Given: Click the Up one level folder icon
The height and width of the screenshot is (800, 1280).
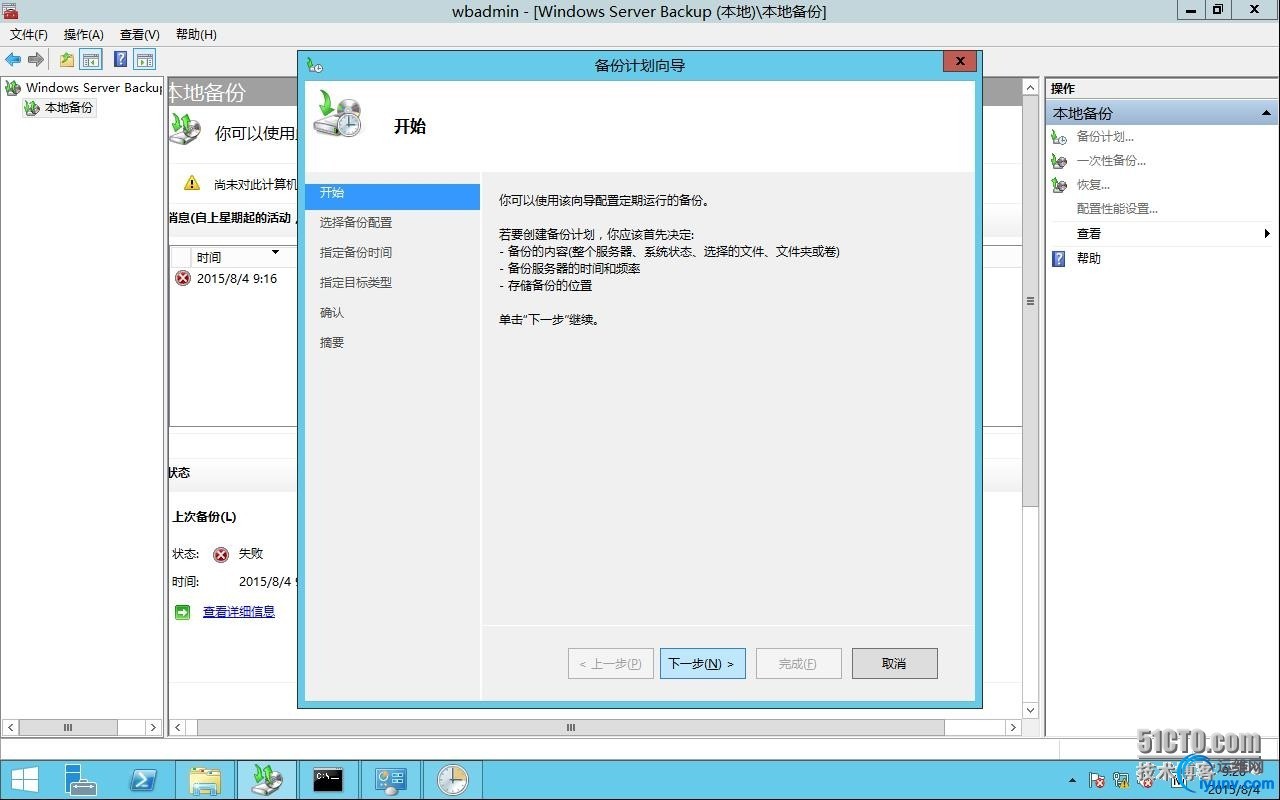Looking at the screenshot, I should 67,60.
